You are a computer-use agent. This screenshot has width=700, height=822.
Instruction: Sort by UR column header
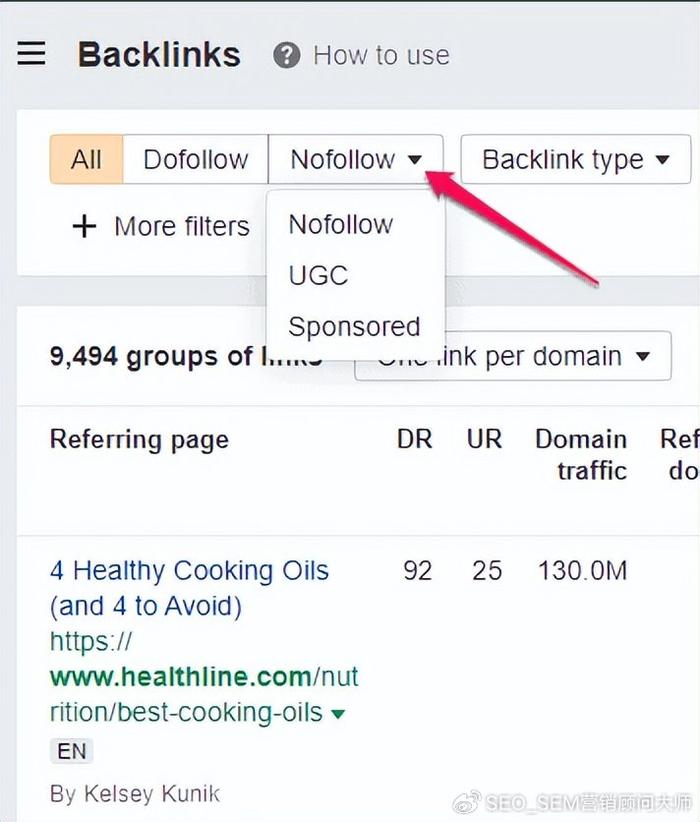point(484,439)
